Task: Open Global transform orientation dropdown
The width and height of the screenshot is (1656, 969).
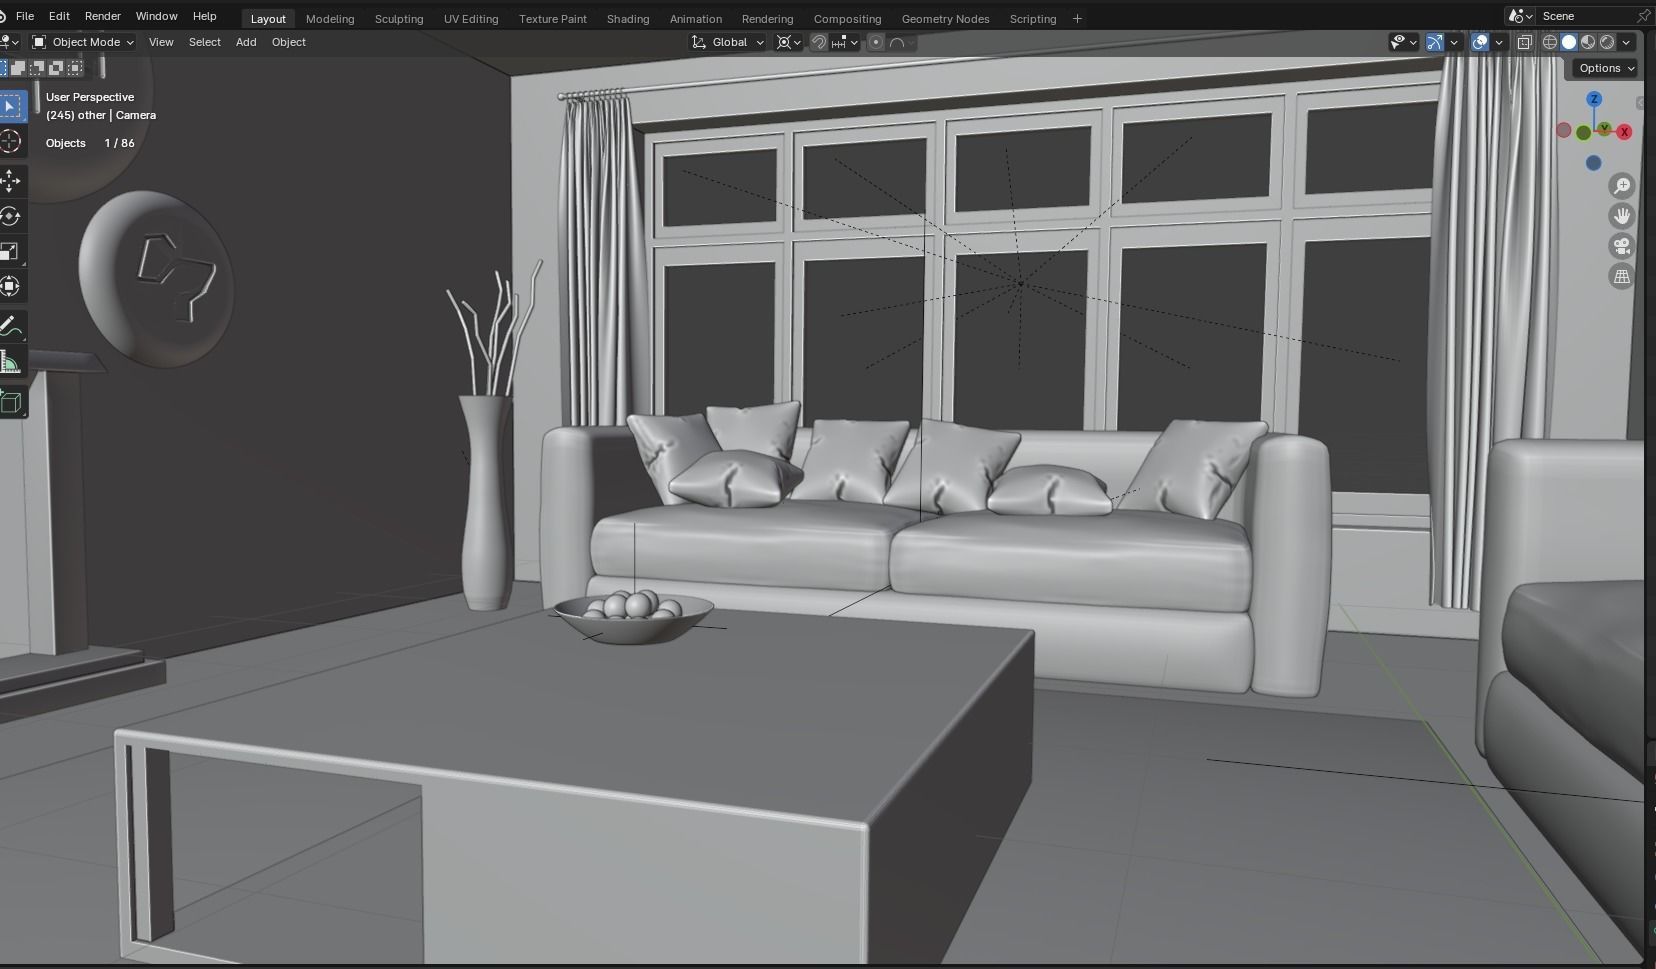Action: [728, 42]
